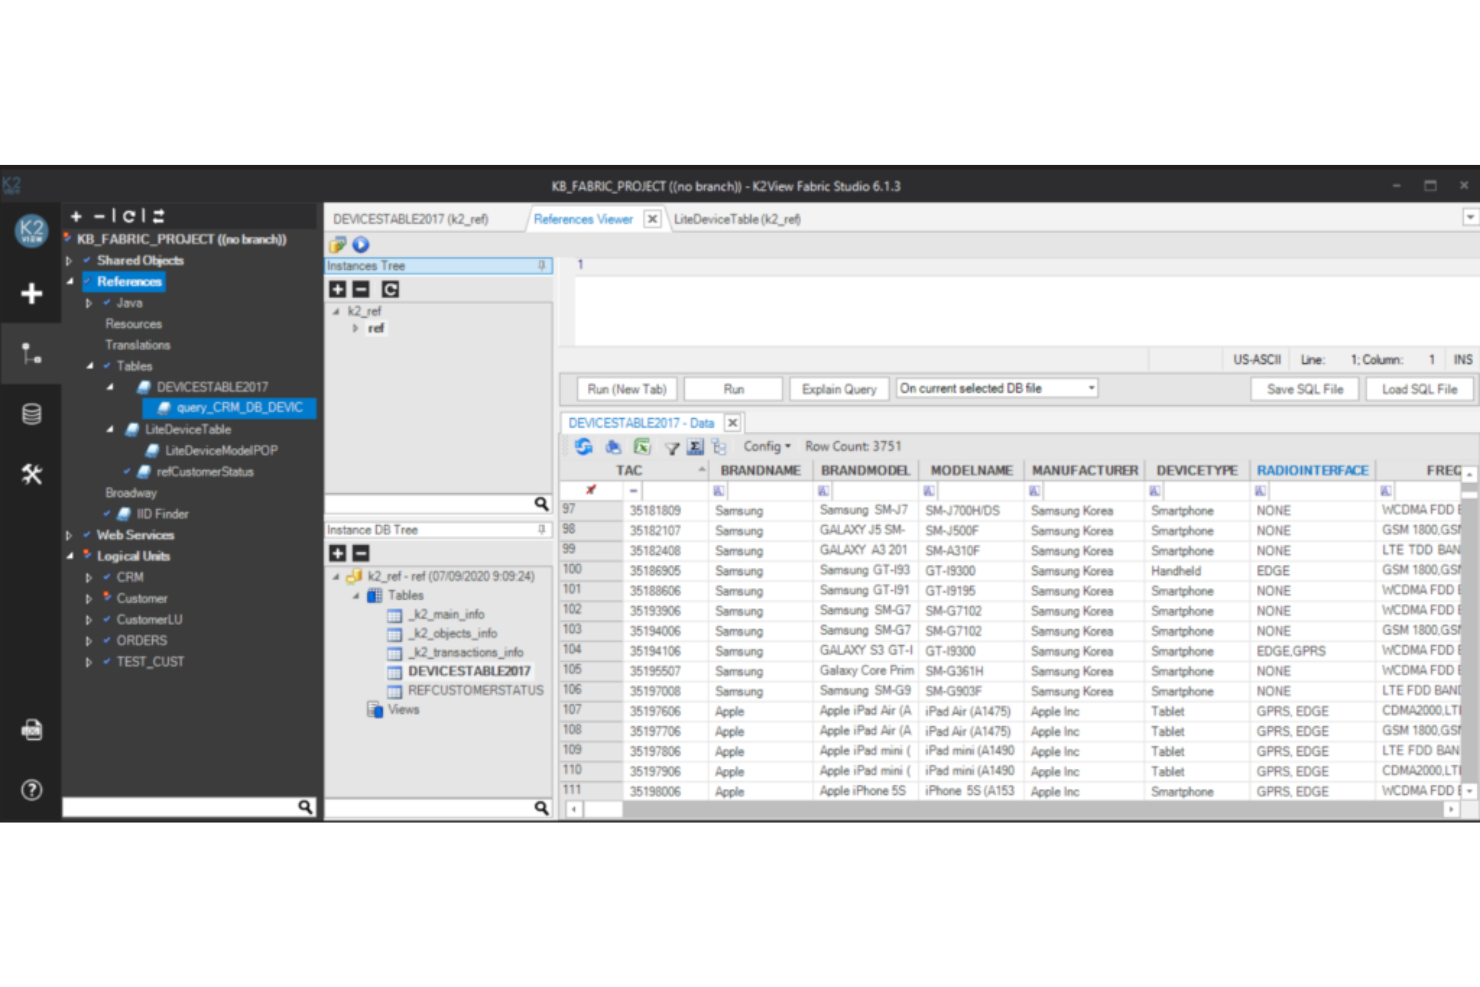Open the project tree sidebar icon

coord(31,353)
